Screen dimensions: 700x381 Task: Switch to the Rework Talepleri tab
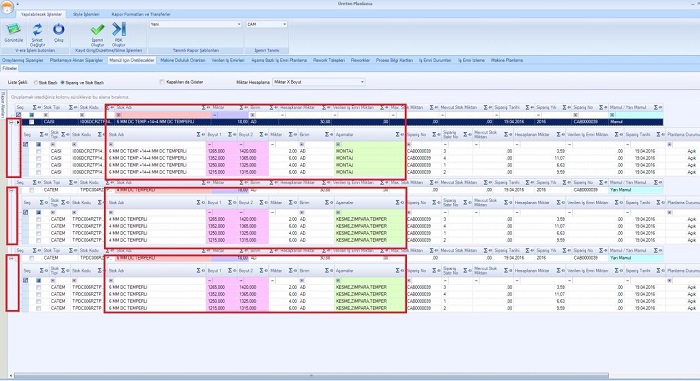click(x=329, y=60)
